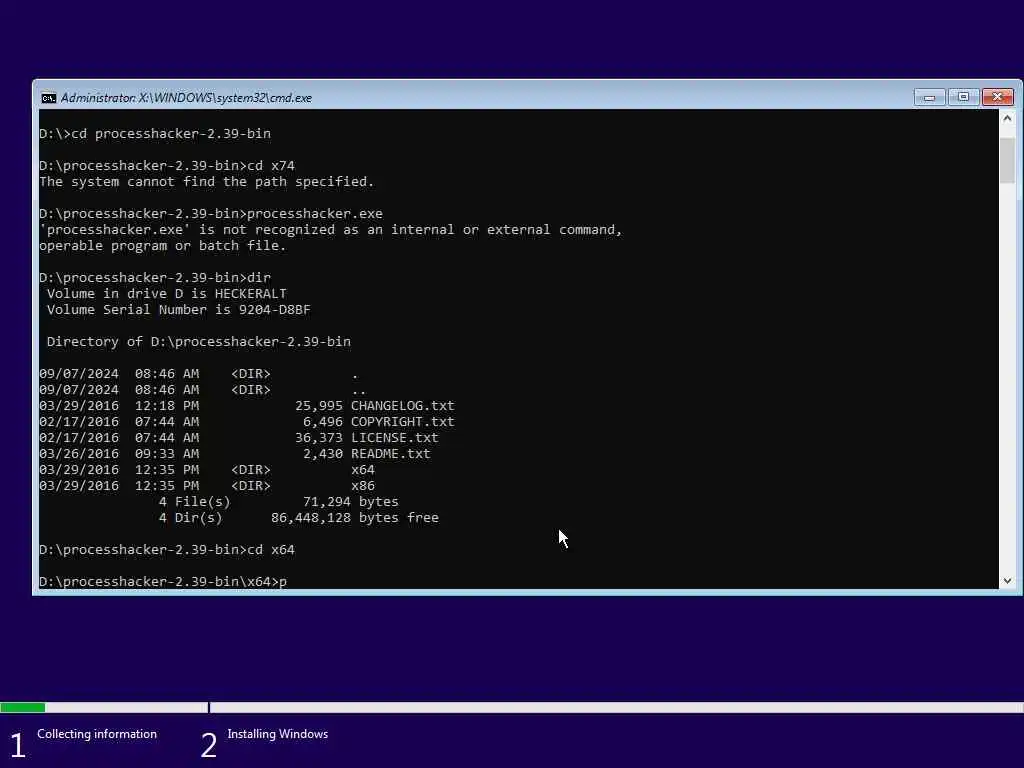Click the 'Volume Serial Number is 9204-D8BF' line
The width and height of the screenshot is (1024, 768).
[x=178, y=310]
